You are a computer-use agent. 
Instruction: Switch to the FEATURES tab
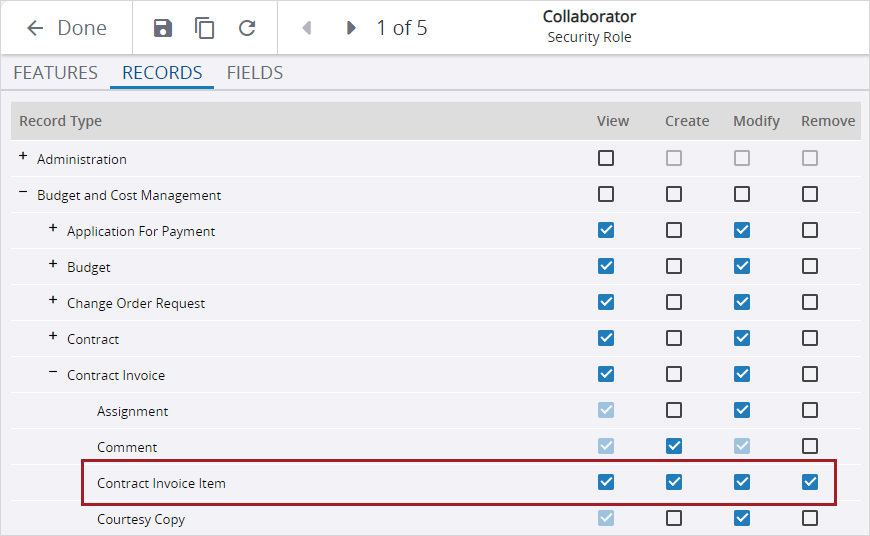pyautogui.click(x=55, y=73)
